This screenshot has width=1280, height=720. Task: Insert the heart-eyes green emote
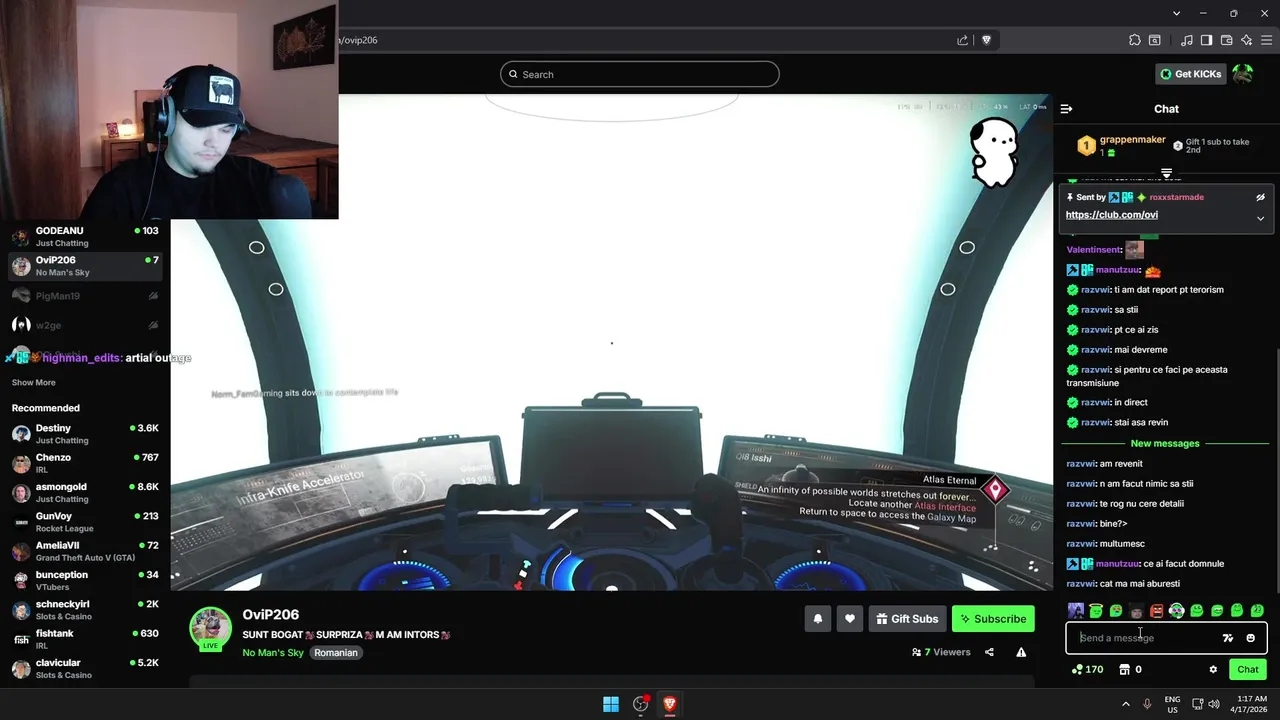[x=1116, y=610]
